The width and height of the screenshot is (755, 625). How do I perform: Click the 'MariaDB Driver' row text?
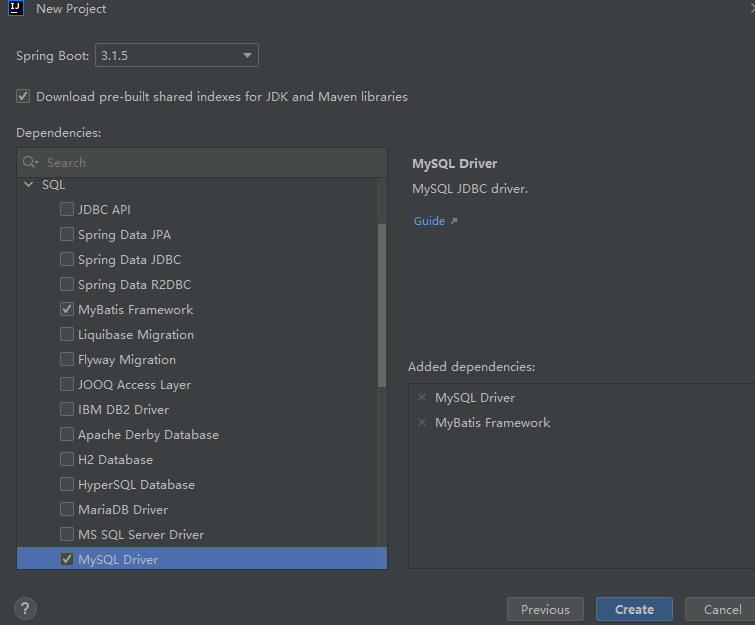pos(123,509)
